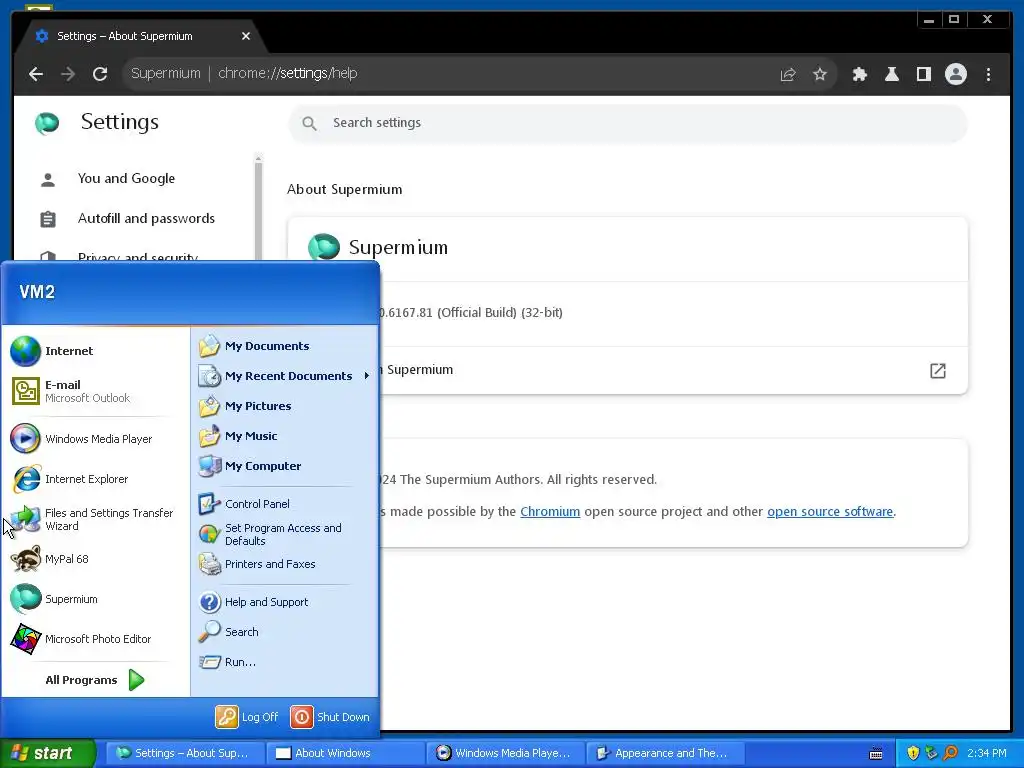The height and width of the screenshot is (768, 1024).
Task: Click the Start button
Action: [47, 754]
